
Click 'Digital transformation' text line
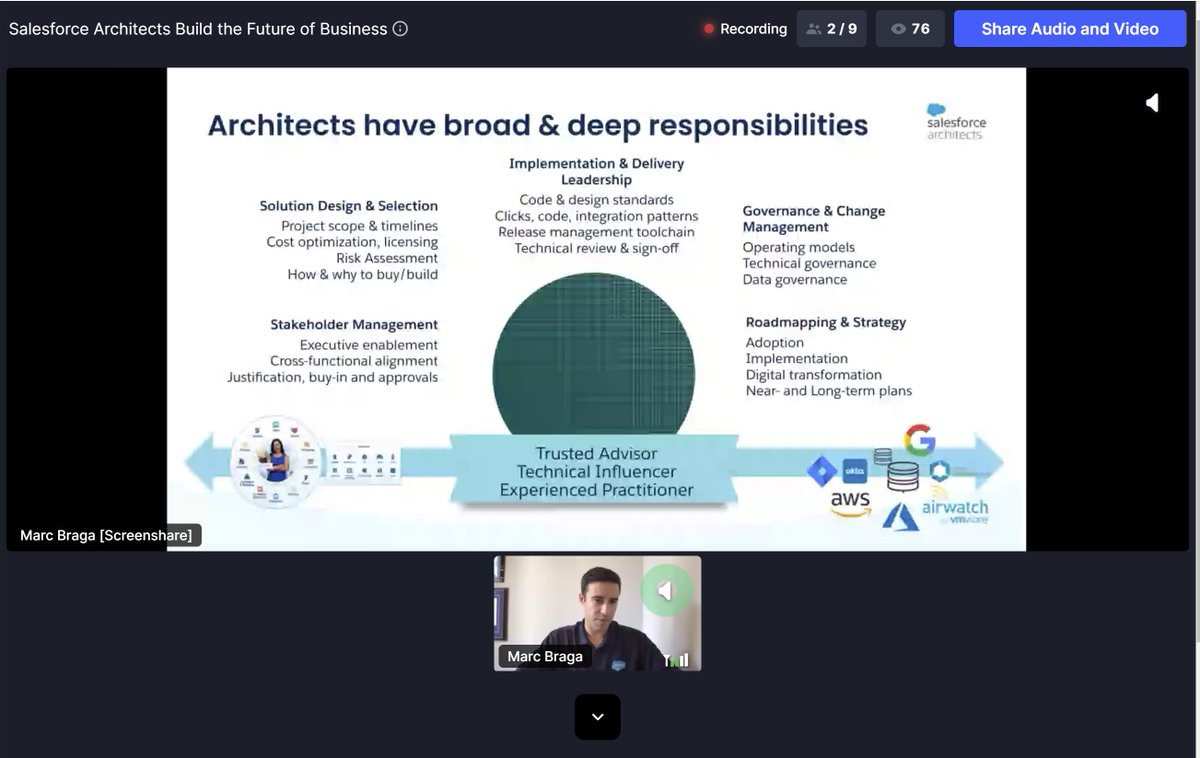pos(814,375)
